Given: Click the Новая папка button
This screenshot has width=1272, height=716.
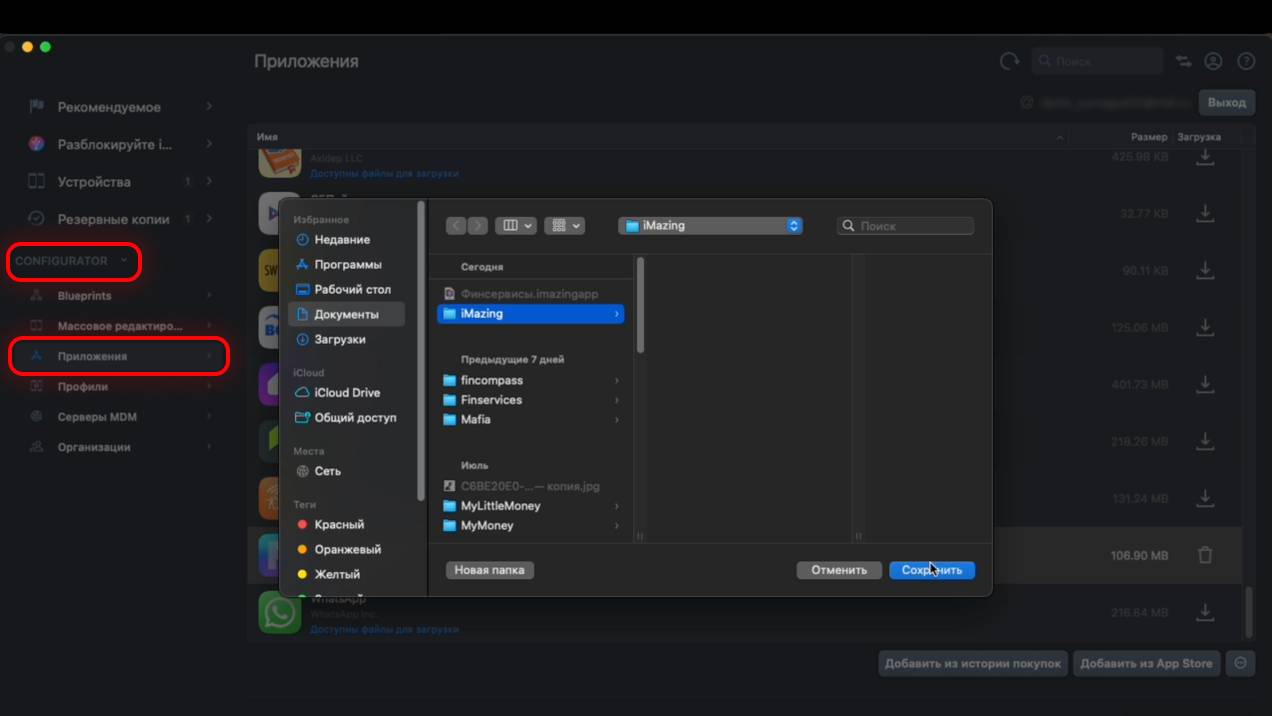Looking at the screenshot, I should (489, 570).
